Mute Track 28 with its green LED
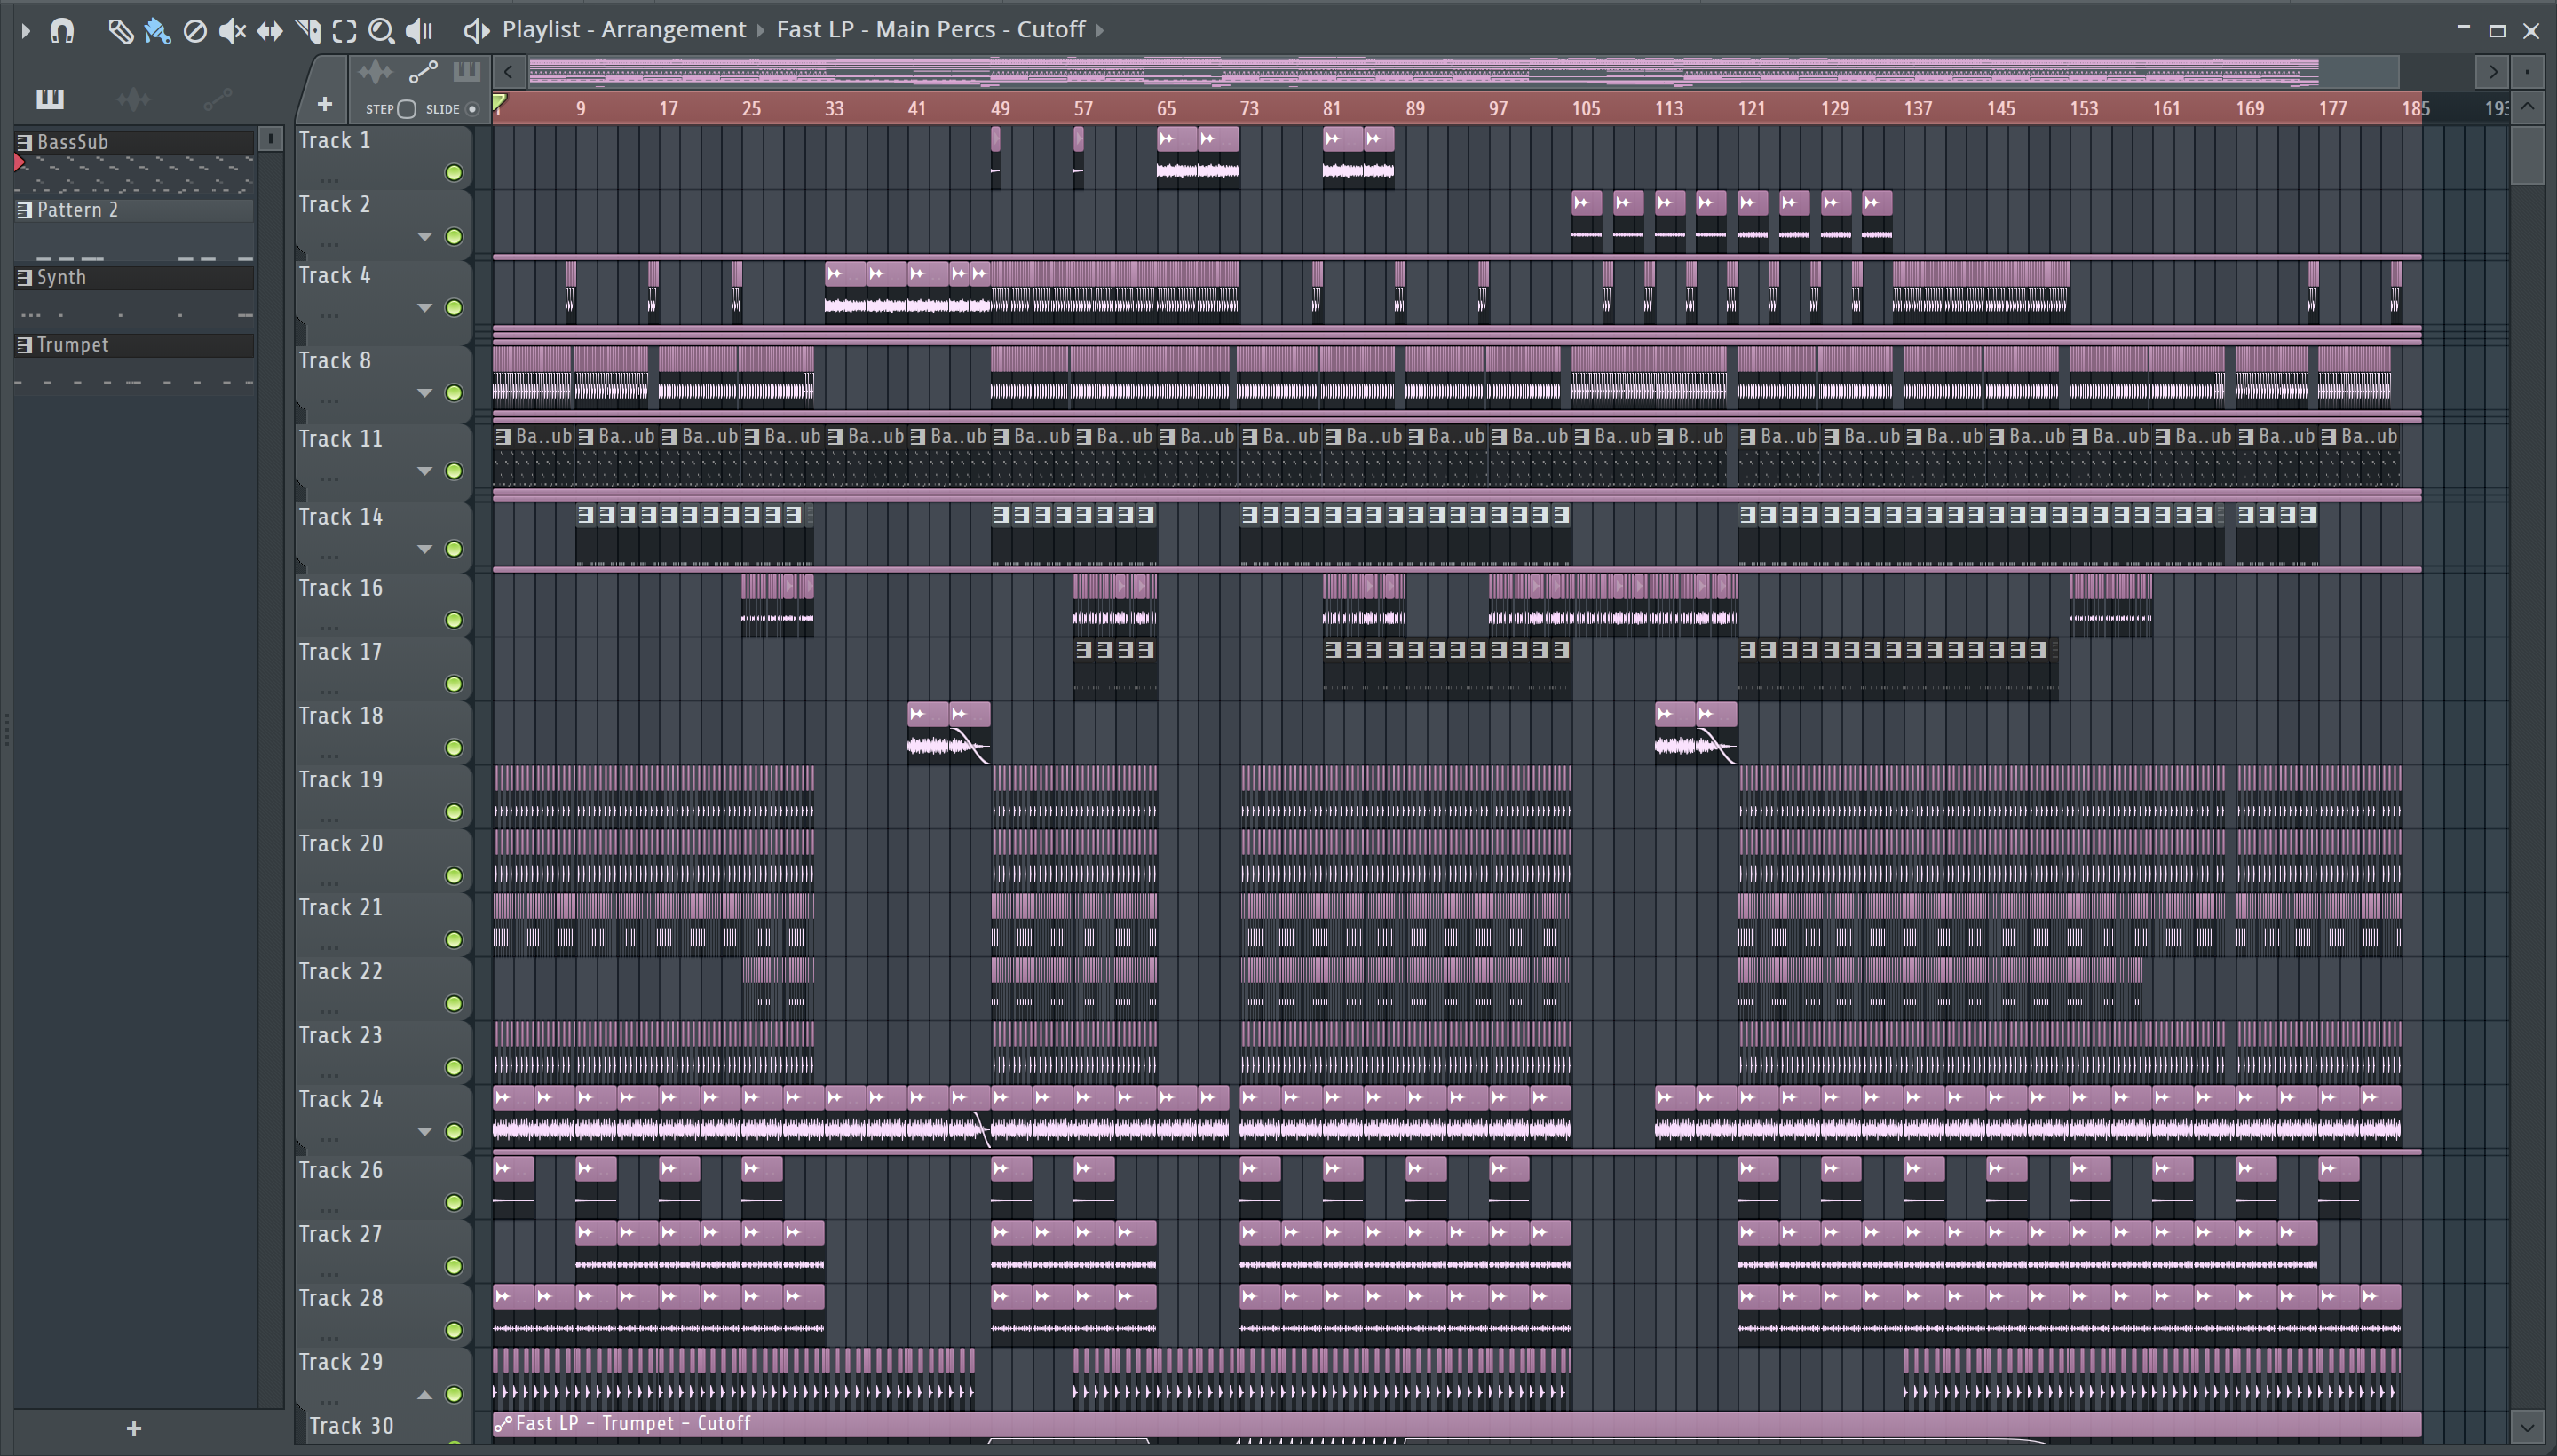This screenshot has height=1456, width=2557. coord(454,1330)
